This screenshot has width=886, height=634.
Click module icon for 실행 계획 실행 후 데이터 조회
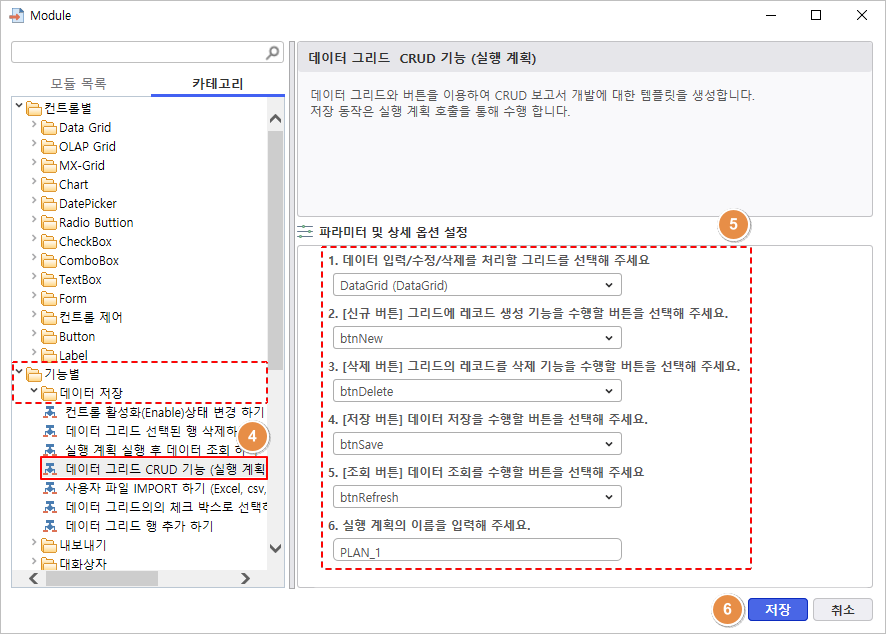50,450
